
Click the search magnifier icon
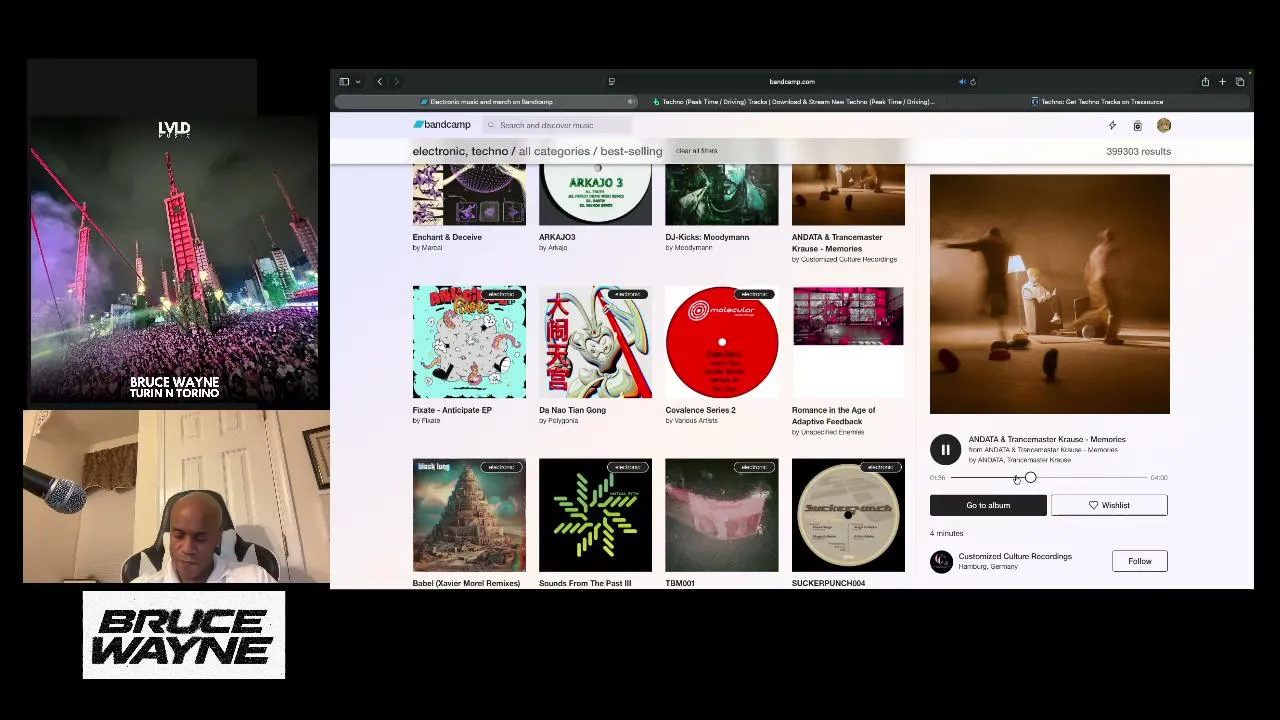pyautogui.click(x=490, y=125)
